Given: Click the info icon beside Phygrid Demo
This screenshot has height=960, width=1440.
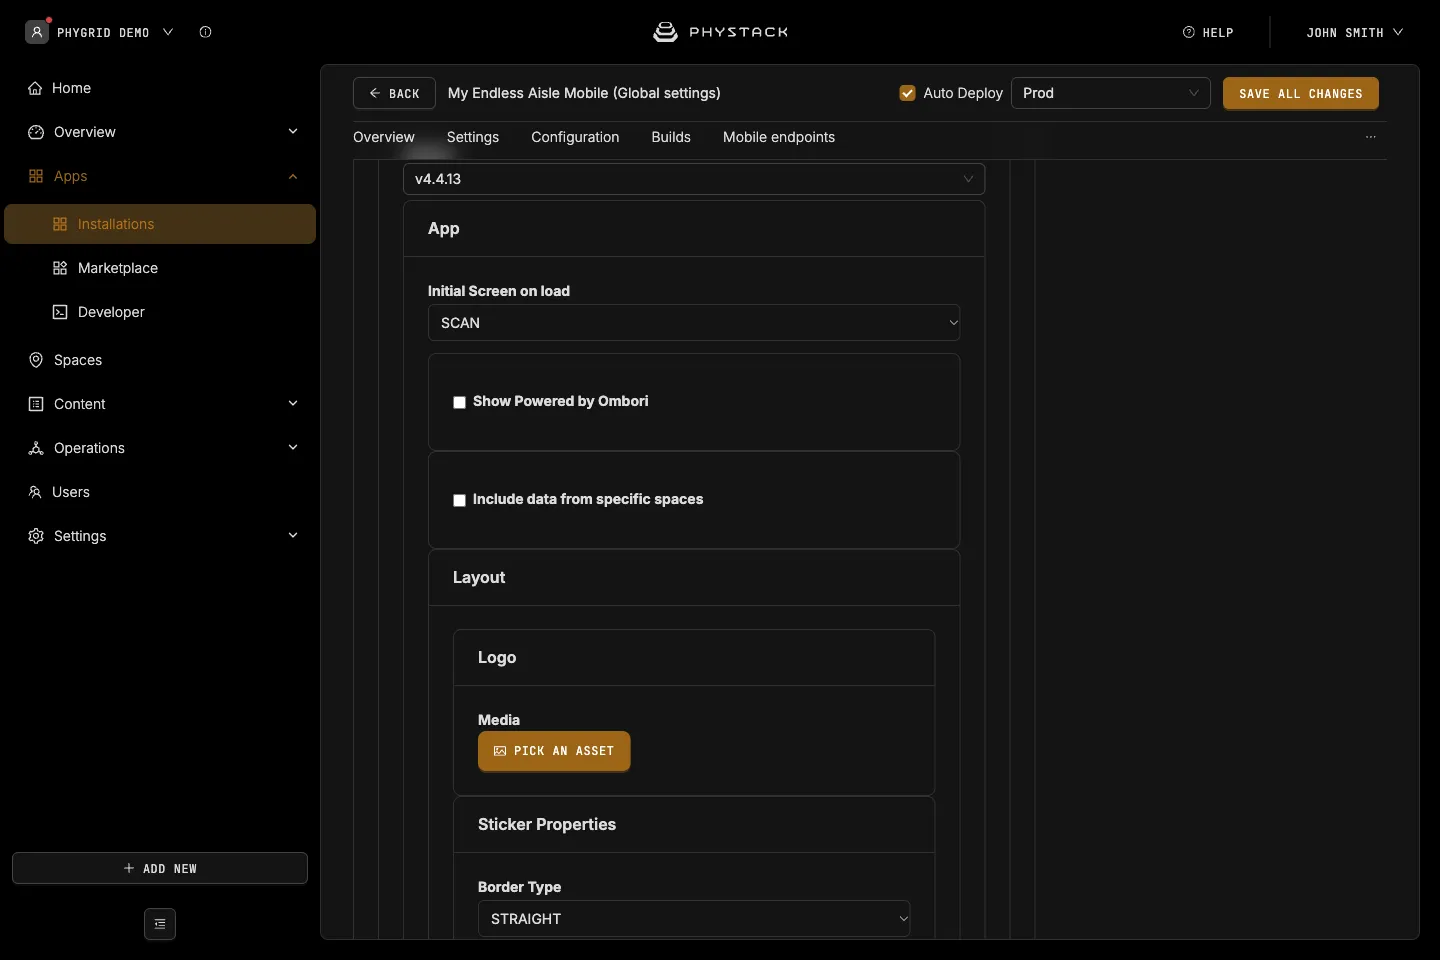Looking at the screenshot, I should click(205, 32).
